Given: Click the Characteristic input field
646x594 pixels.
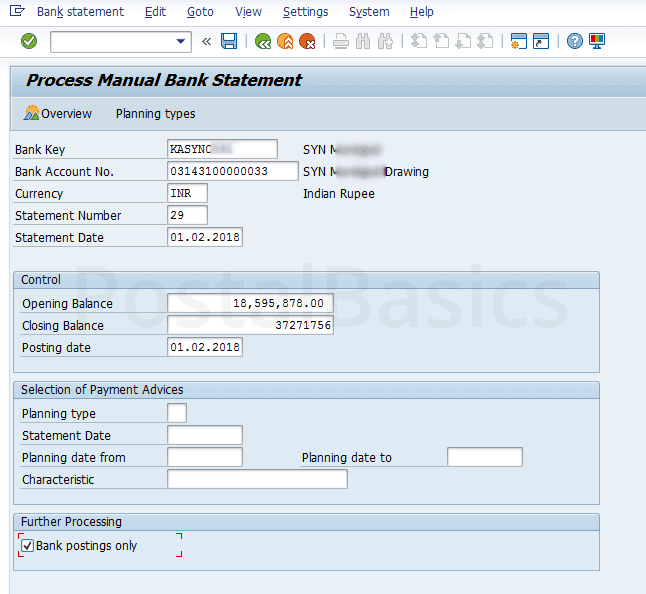Looking at the screenshot, I should 257,479.
